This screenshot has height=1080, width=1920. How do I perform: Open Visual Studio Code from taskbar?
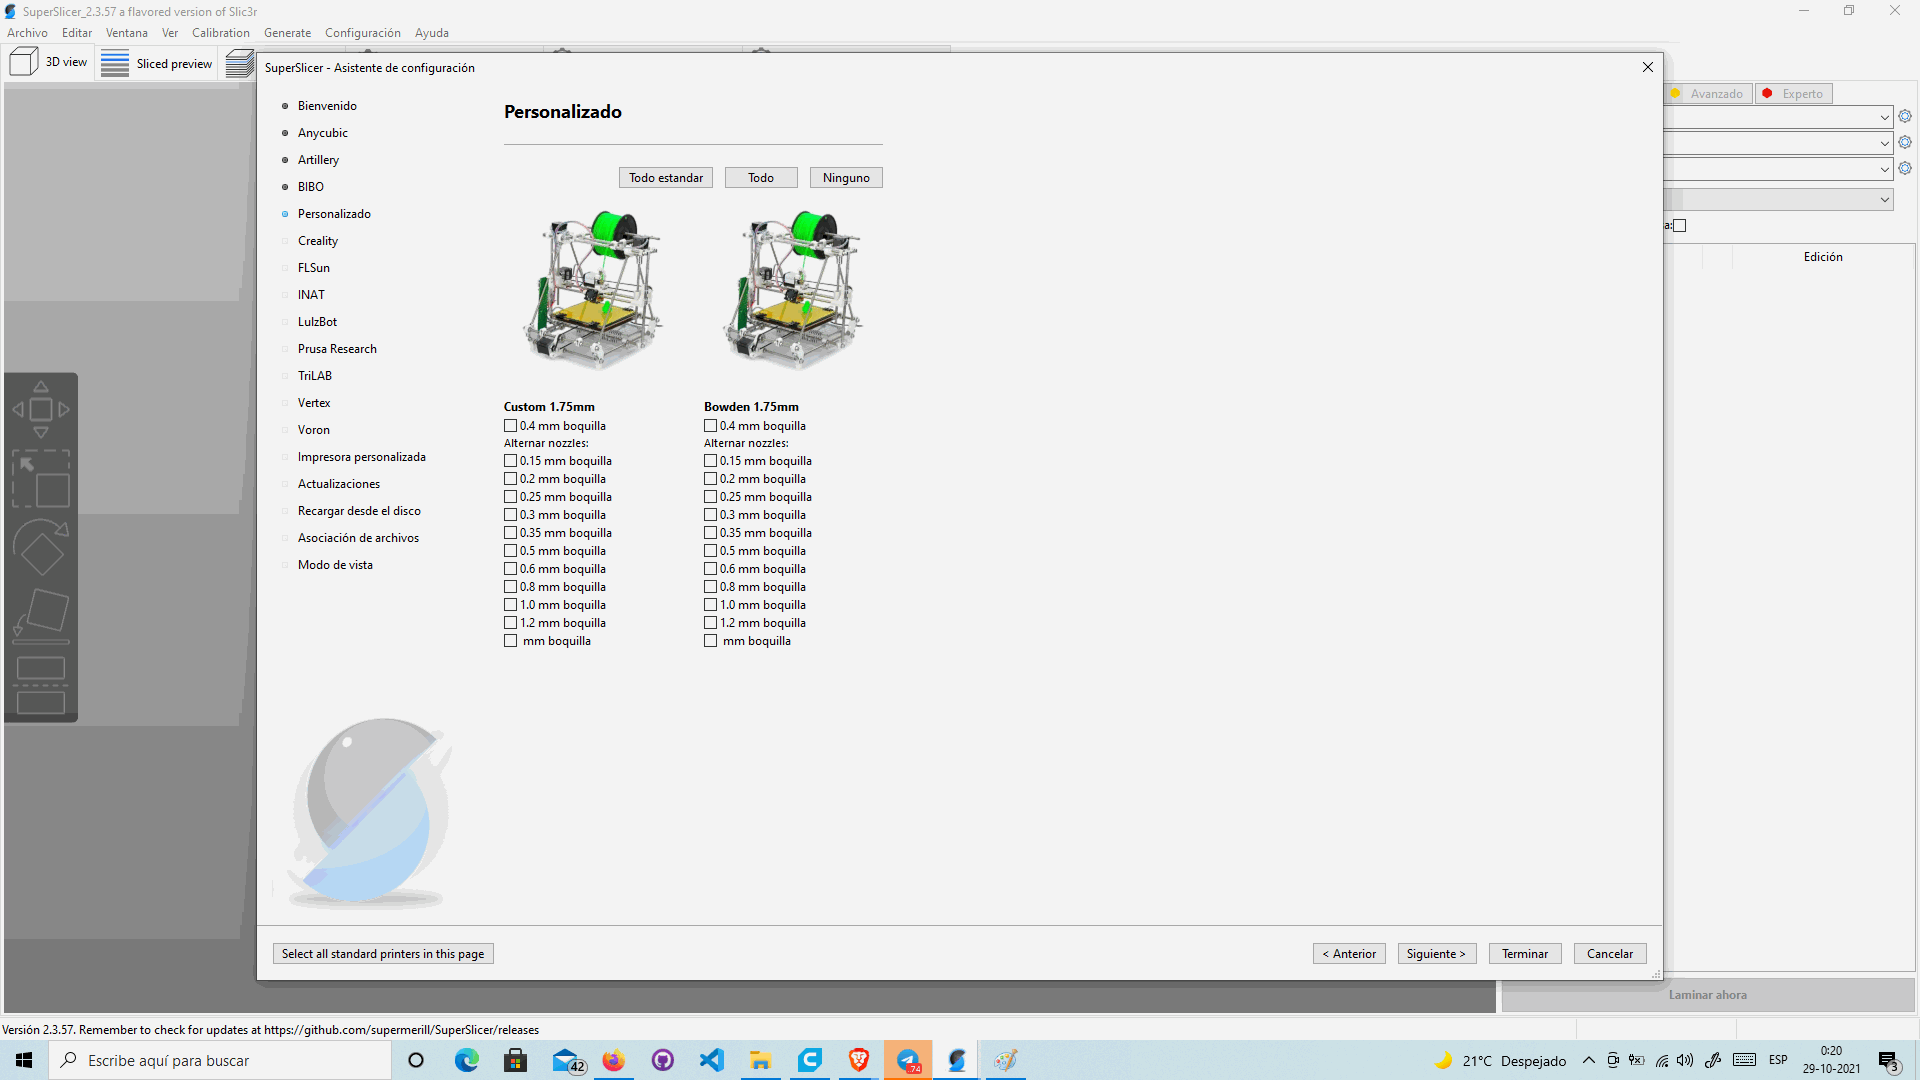pos(711,1060)
